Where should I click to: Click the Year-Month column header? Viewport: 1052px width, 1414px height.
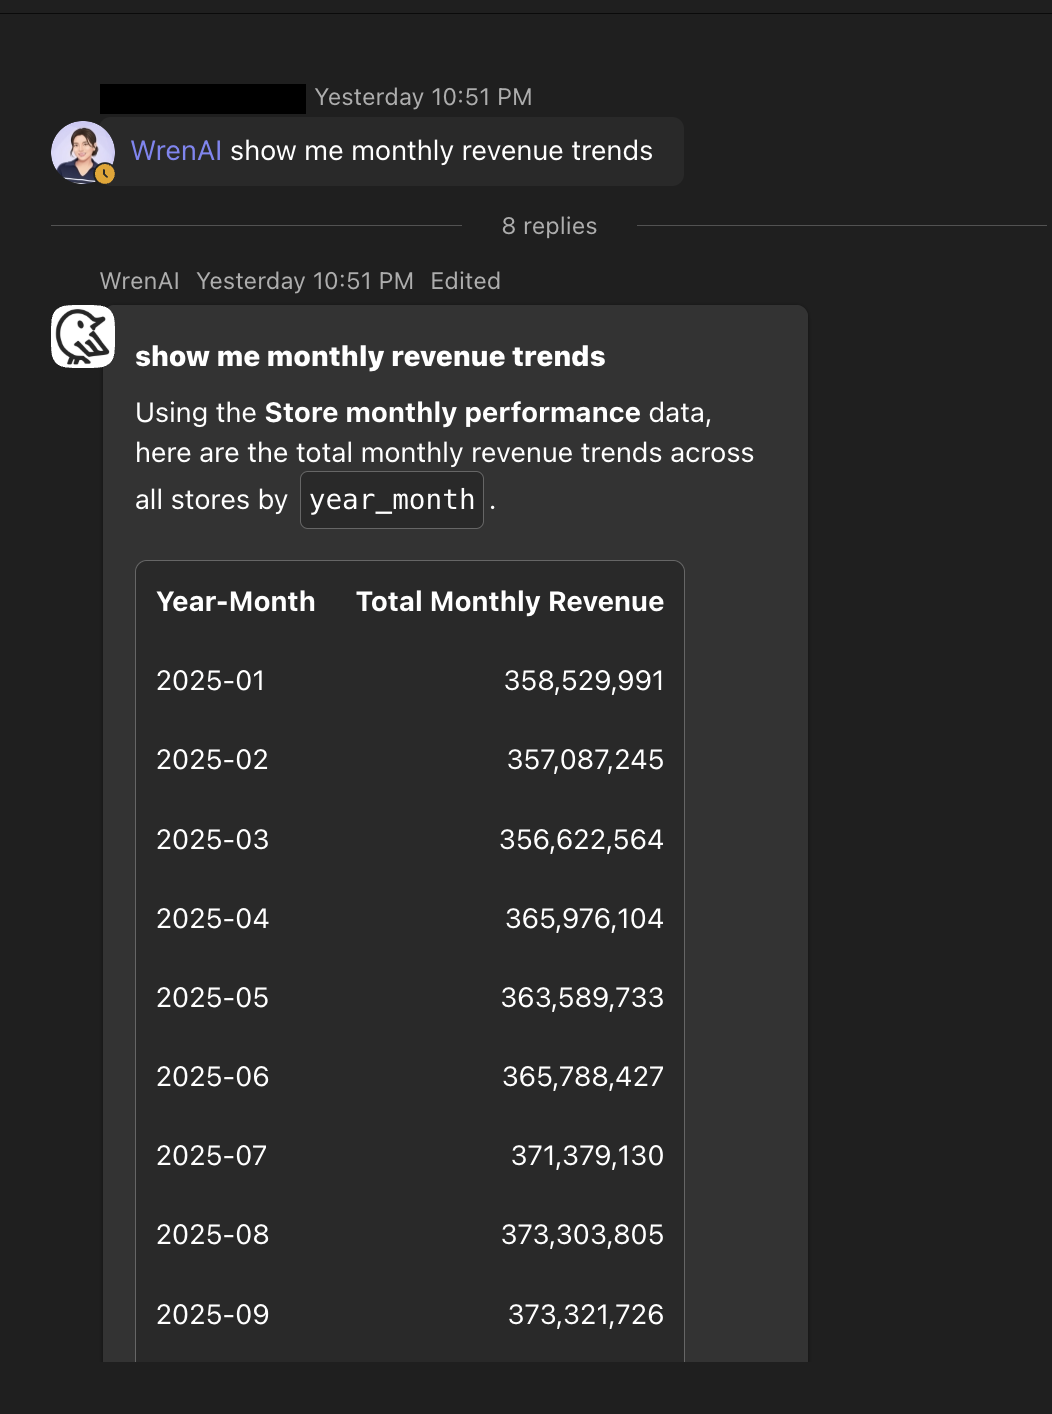click(236, 601)
